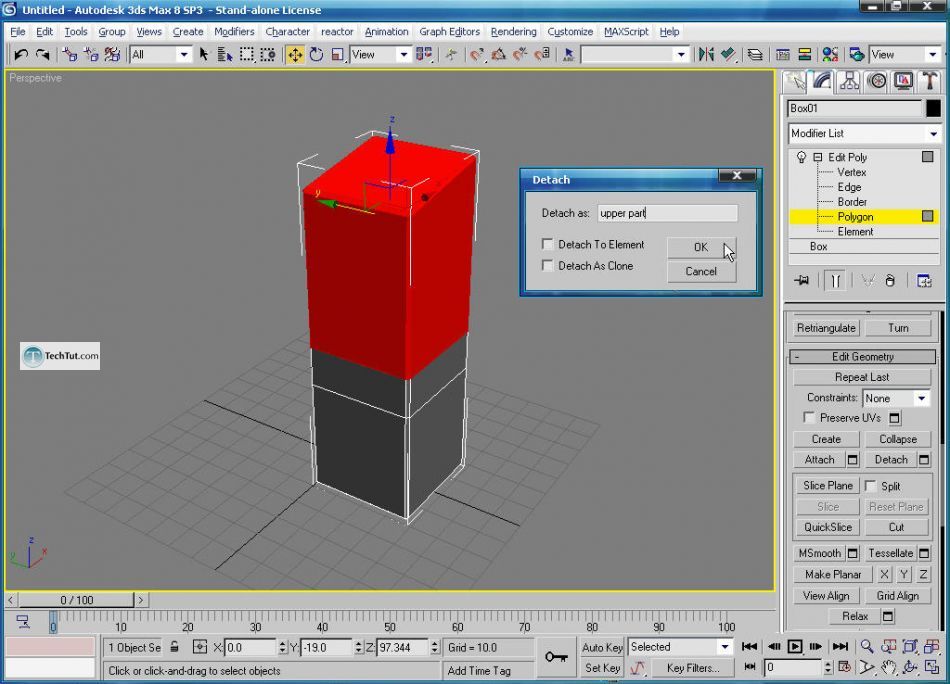The width and height of the screenshot is (950, 684).
Task: Activate the Pan View hand tool
Action: coord(888,667)
